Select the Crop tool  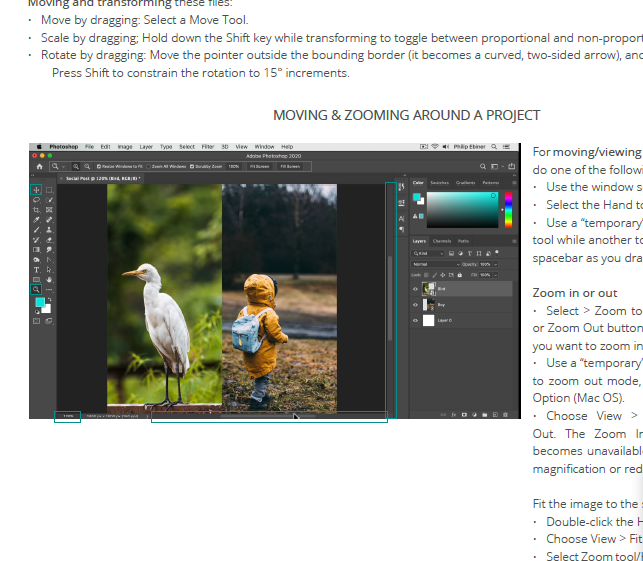36,210
